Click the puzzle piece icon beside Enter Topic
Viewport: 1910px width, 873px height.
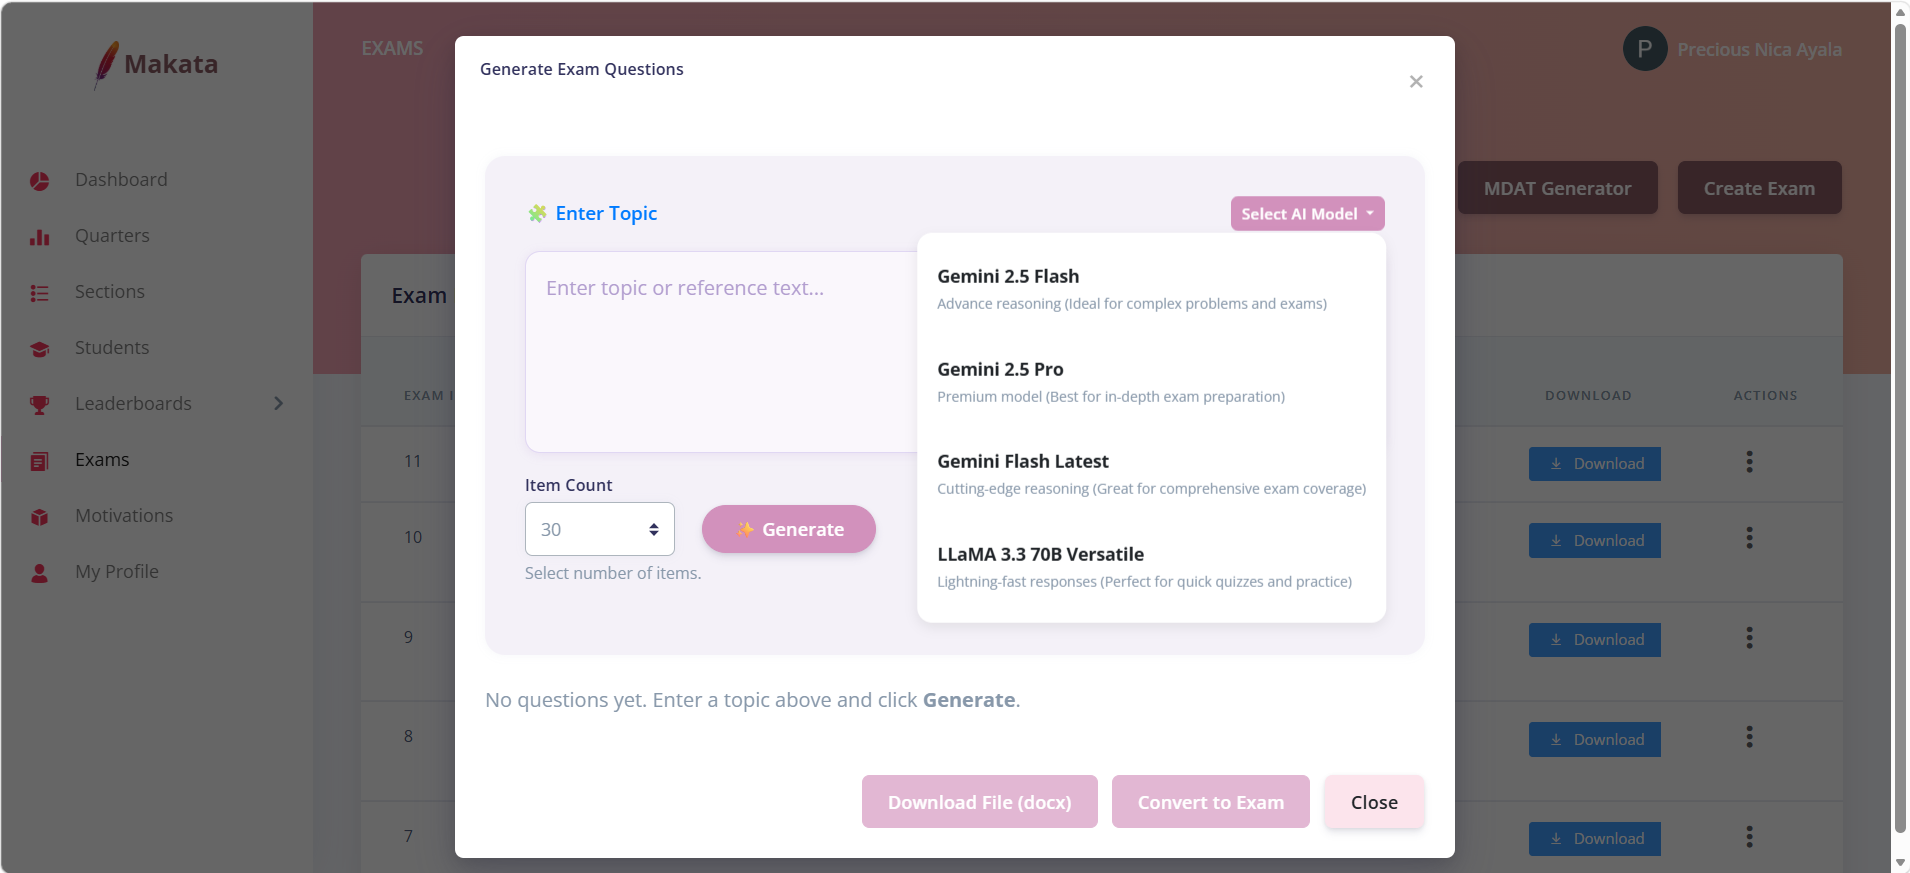[x=538, y=213]
